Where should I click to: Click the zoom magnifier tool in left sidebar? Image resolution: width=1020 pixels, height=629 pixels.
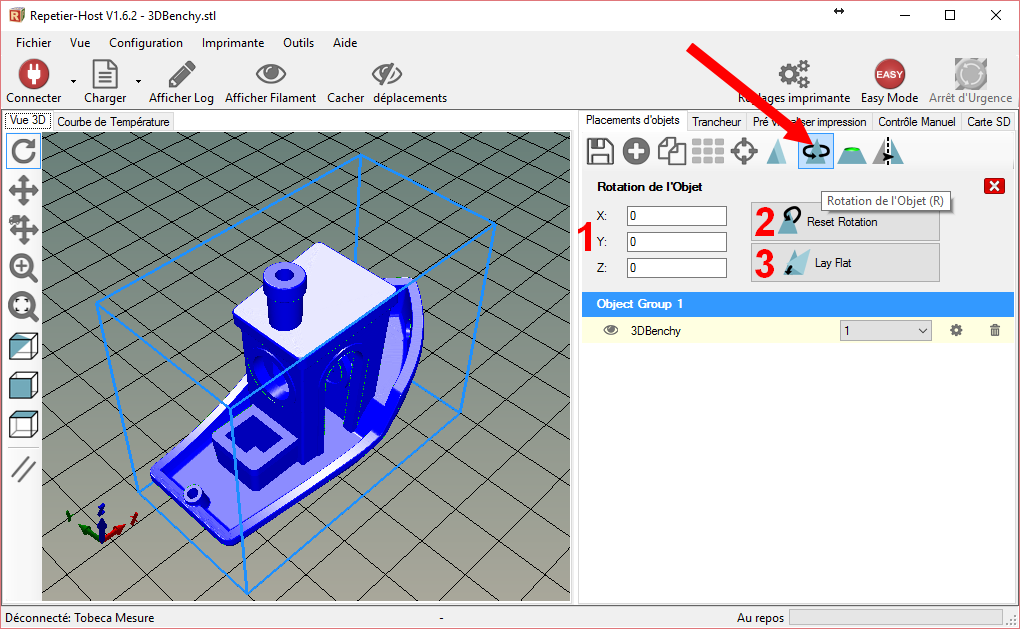(23, 267)
